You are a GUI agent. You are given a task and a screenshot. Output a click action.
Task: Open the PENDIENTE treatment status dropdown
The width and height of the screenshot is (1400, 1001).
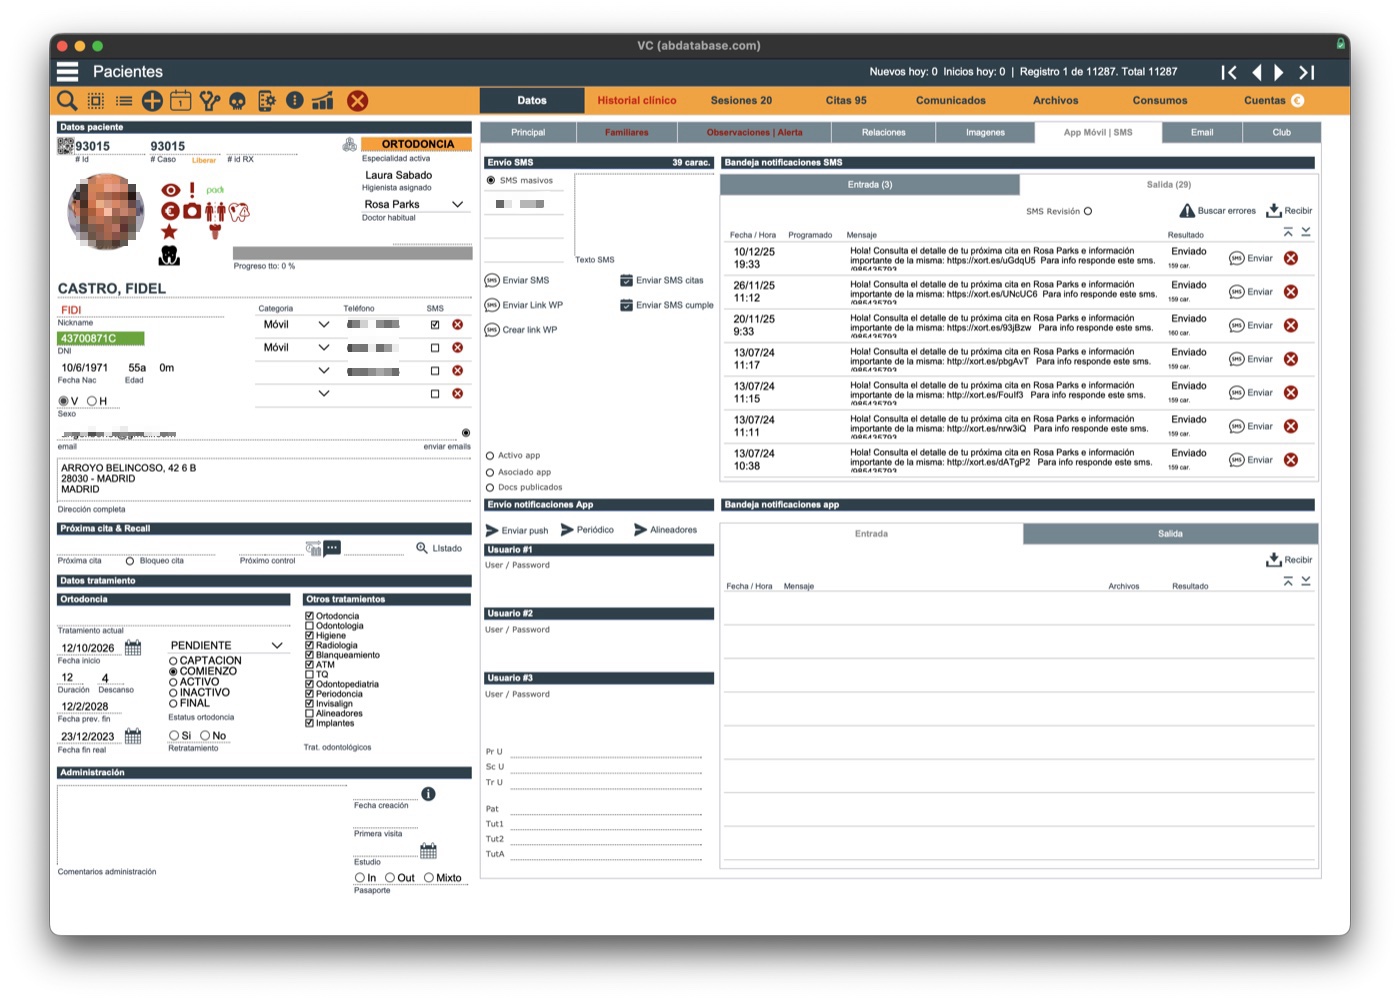(277, 646)
